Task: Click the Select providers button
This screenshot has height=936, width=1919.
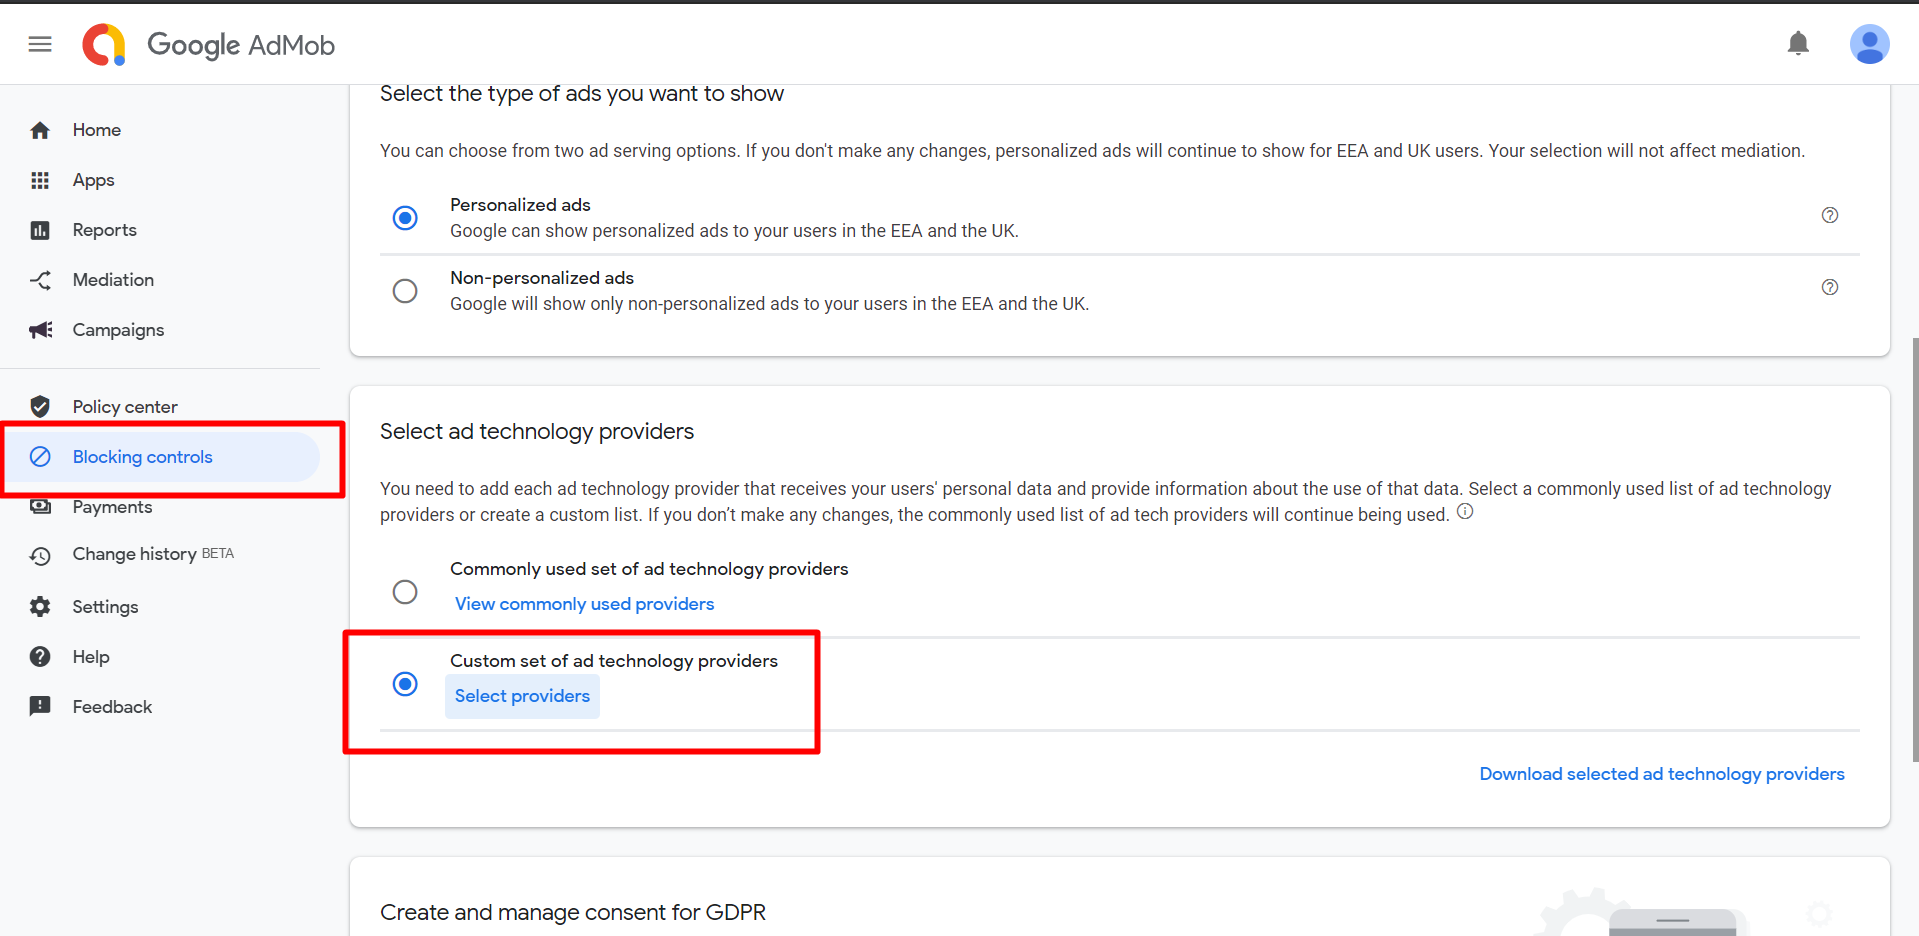Action: (x=522, y=696)
